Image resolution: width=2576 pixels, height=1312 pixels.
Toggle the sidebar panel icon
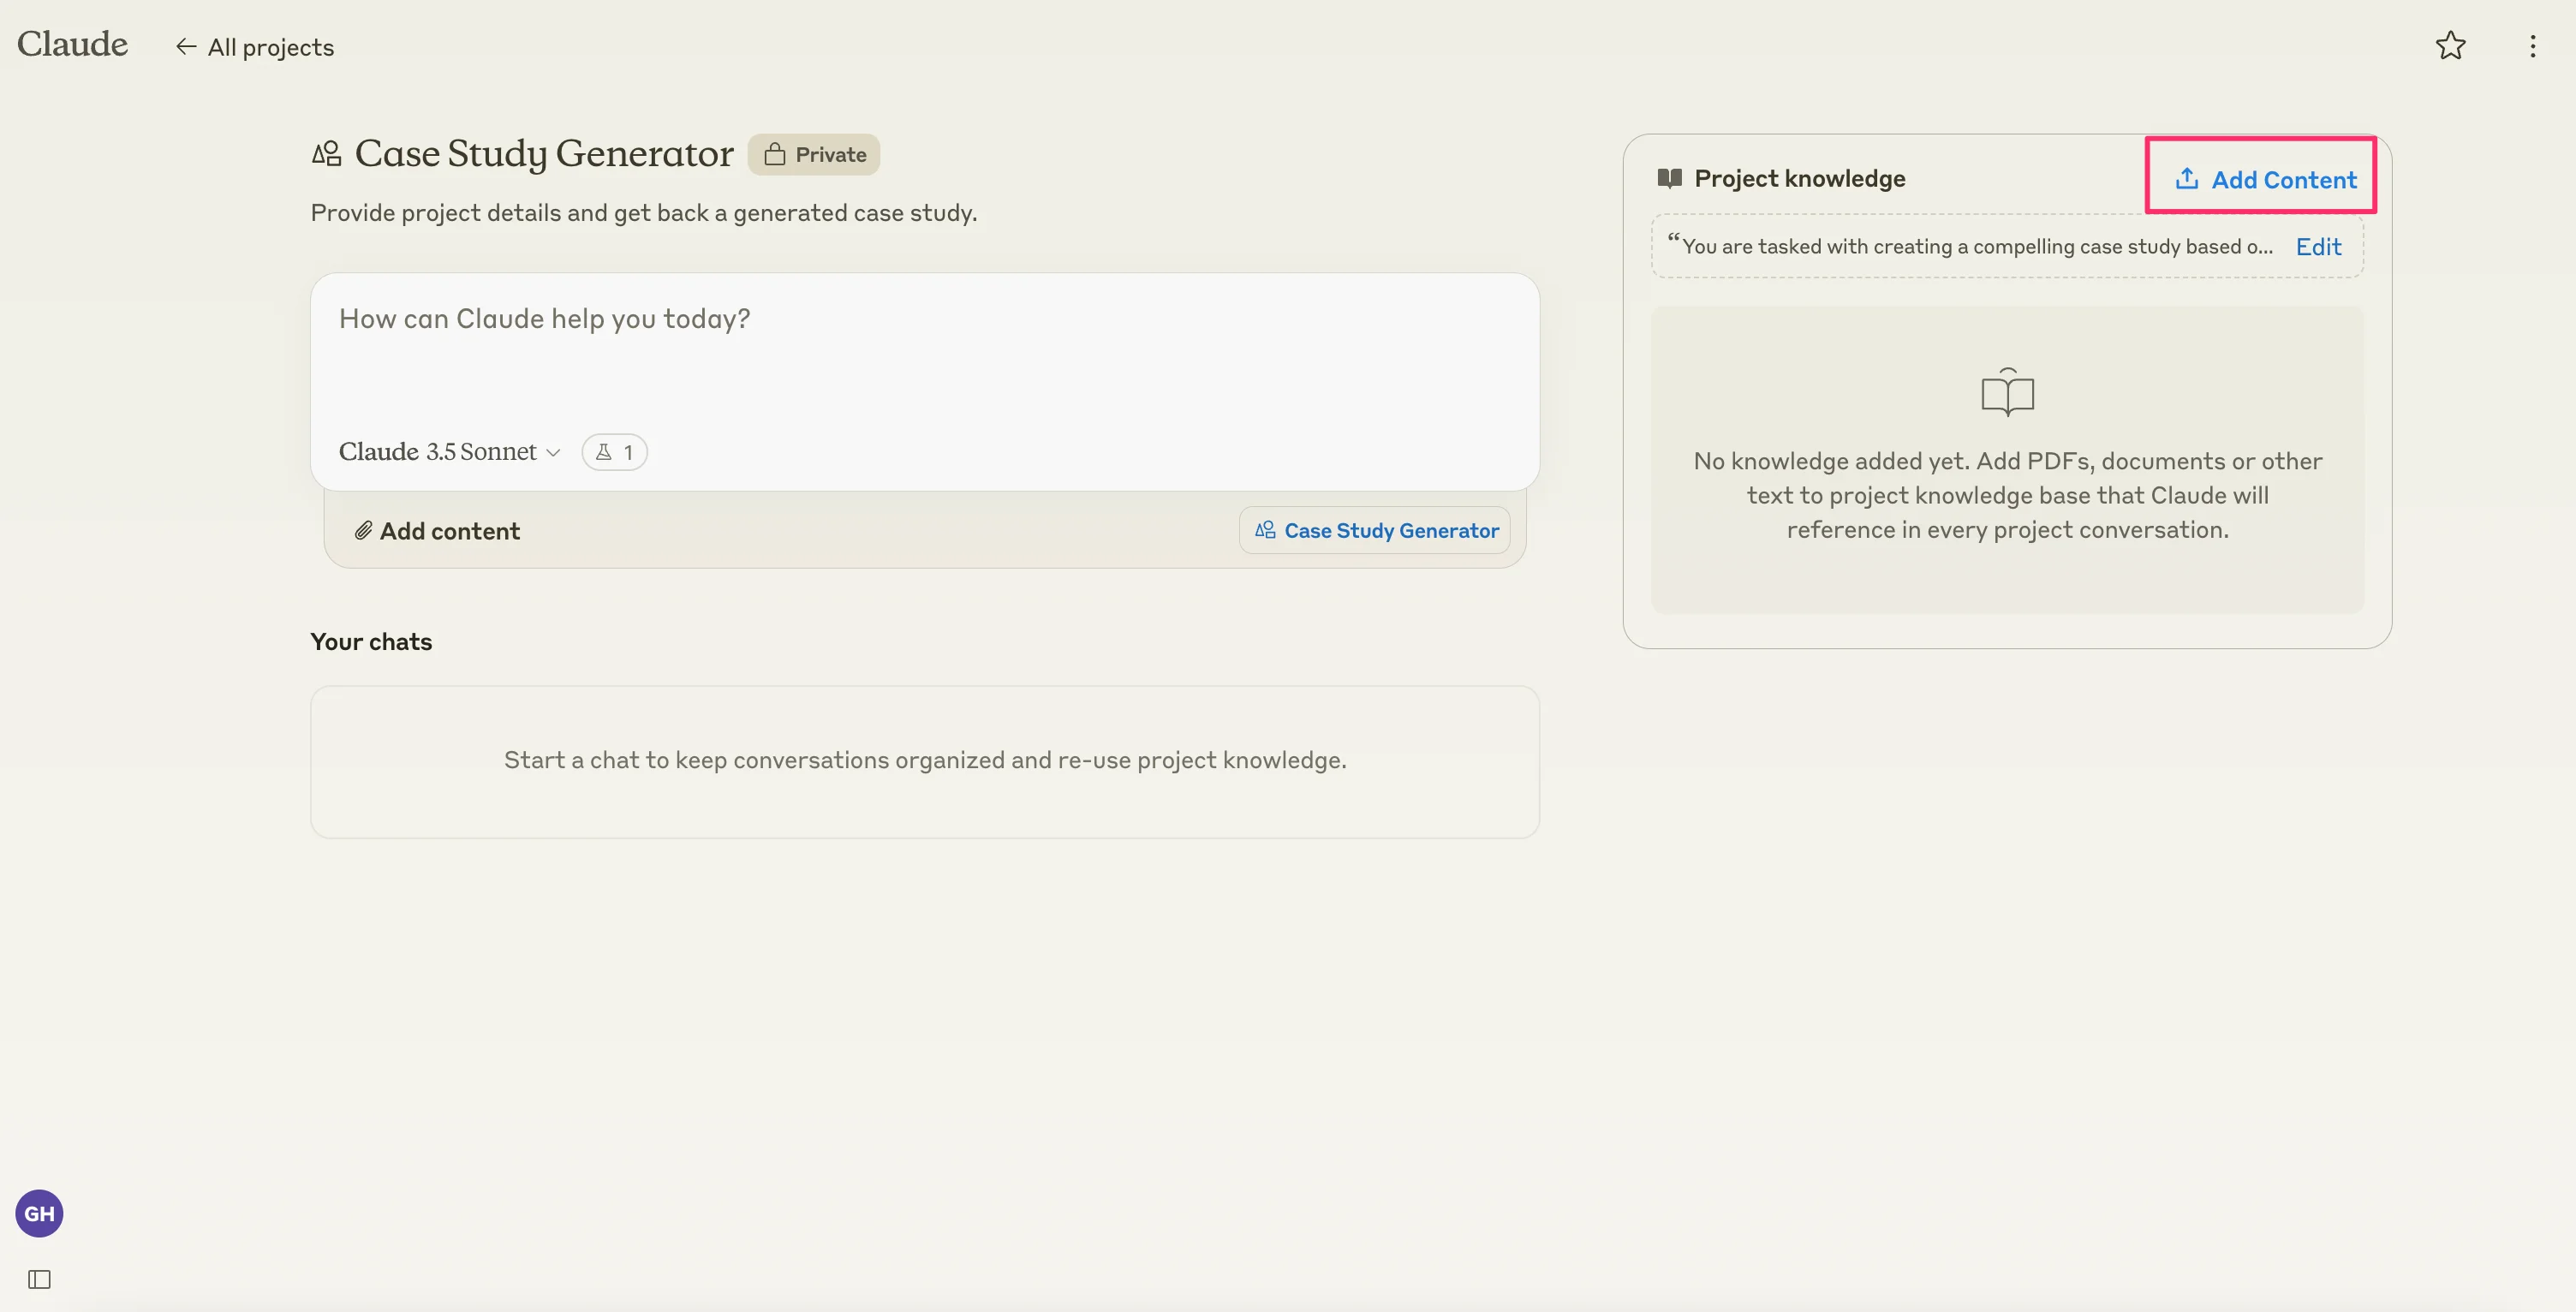click(39, 1279)
